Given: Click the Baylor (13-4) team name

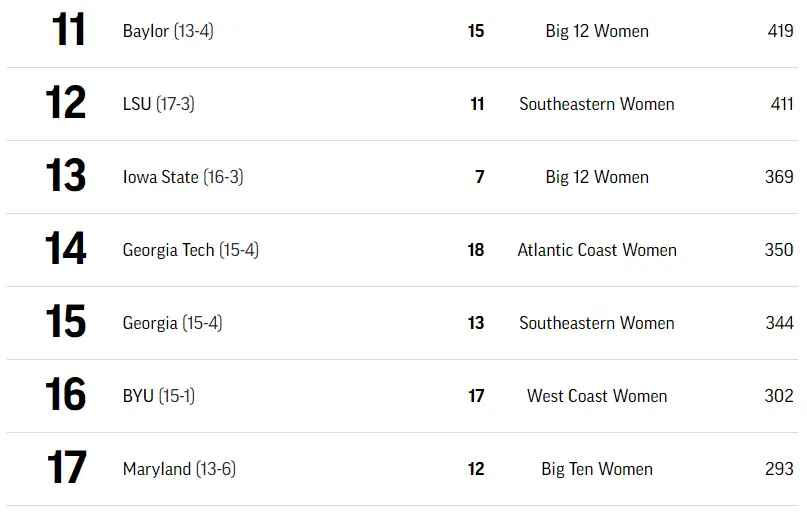Looking at the screenshot, I should [167, 31].
